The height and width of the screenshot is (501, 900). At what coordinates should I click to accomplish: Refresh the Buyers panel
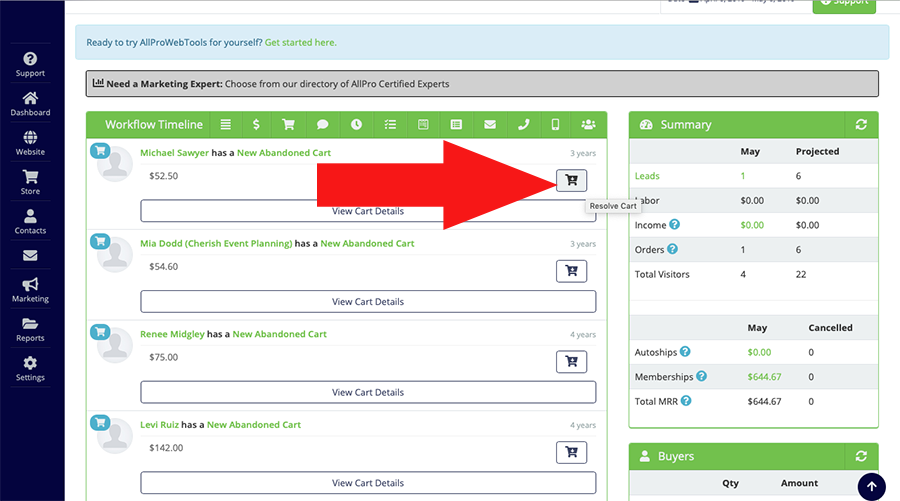860,456
